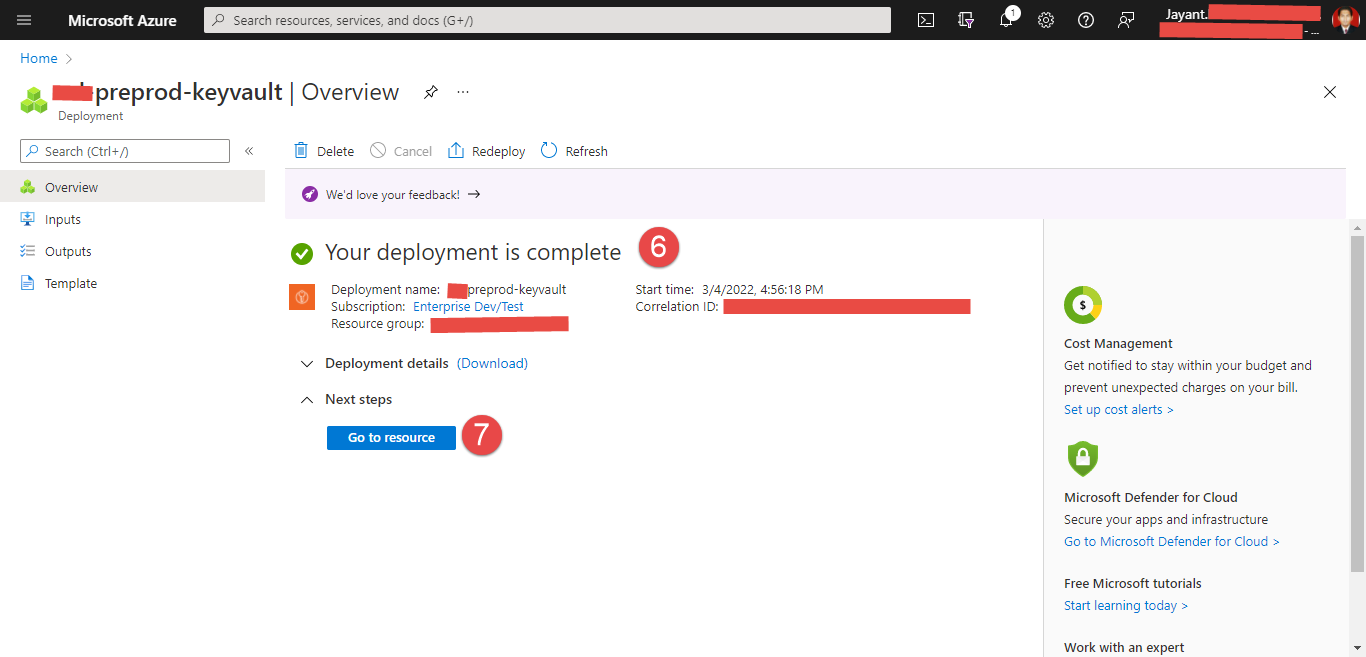Launch Cloud Shell from top bar
The height and width of the screenshot is (657, 1366).
click(926, 20)
